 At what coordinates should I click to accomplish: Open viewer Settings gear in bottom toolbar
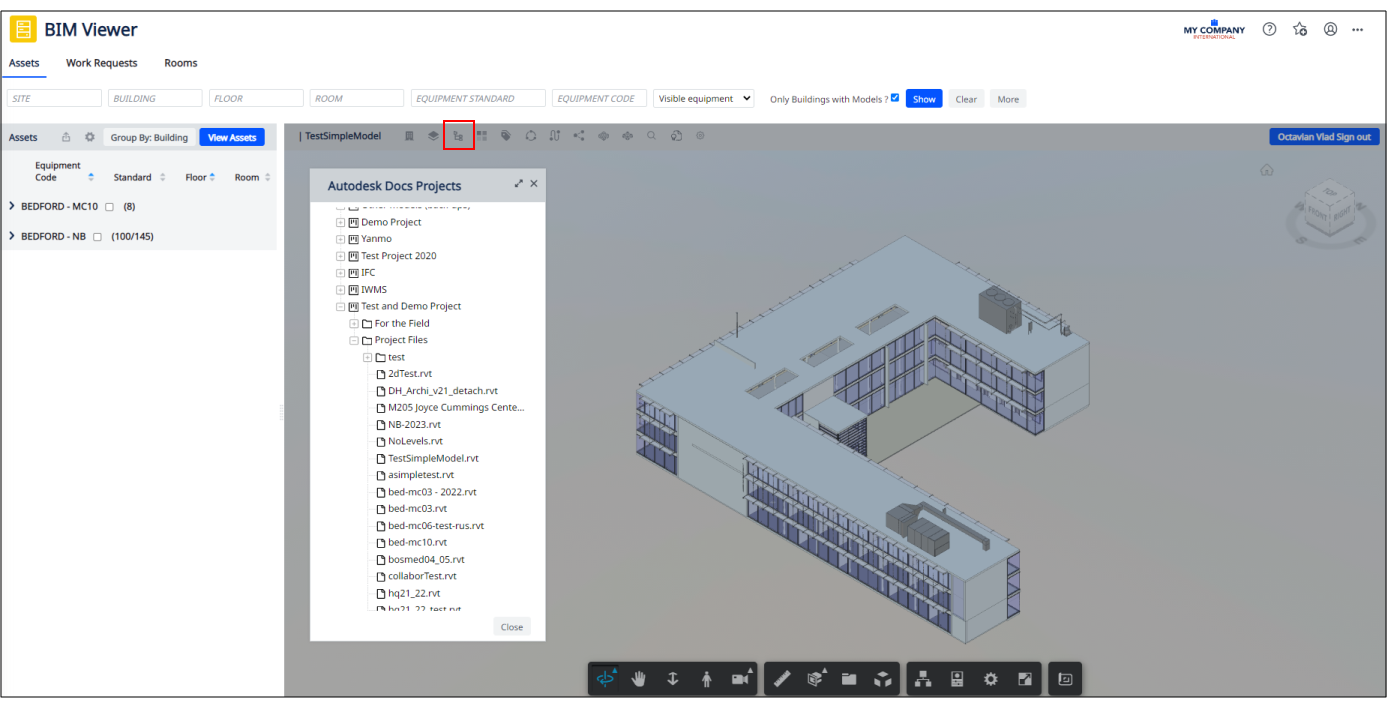pyautogui.click(x=991, y=679)
